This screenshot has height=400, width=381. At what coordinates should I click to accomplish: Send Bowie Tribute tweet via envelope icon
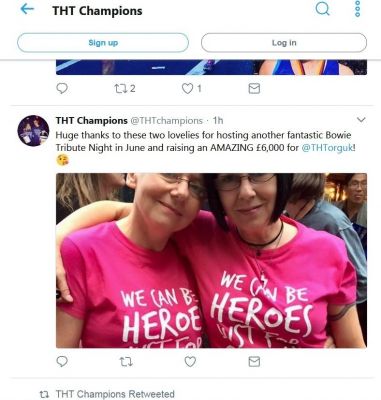254,362
